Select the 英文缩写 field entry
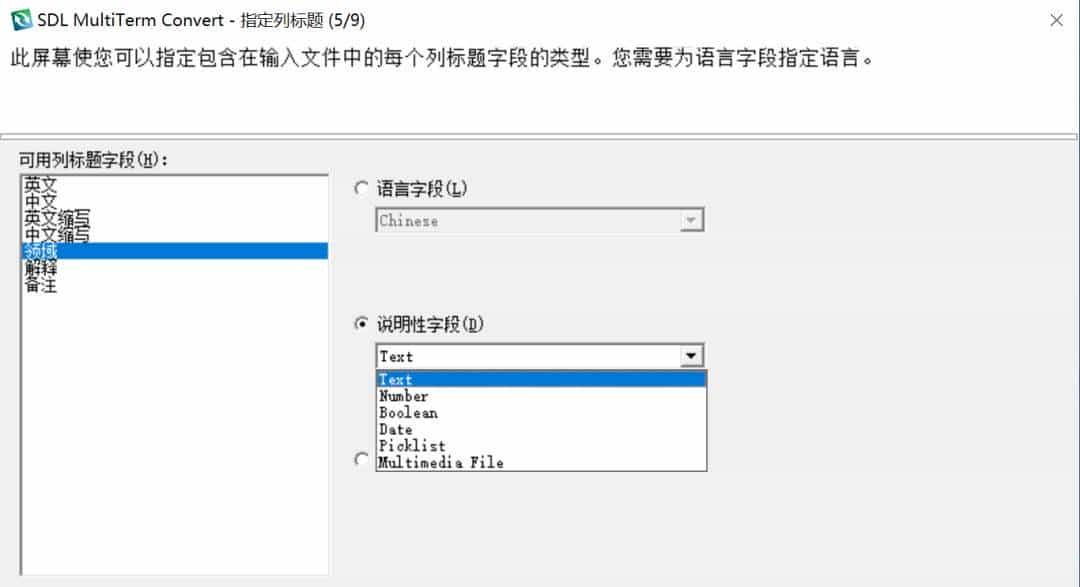Screen dimensions: 1080x587 tap(58, 218)
